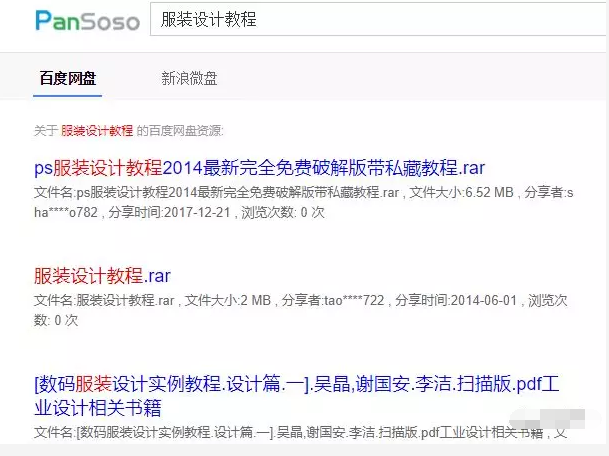Open the 服装设计教程.rar result link
609x456 pixels.
click(x=102, y=276)
